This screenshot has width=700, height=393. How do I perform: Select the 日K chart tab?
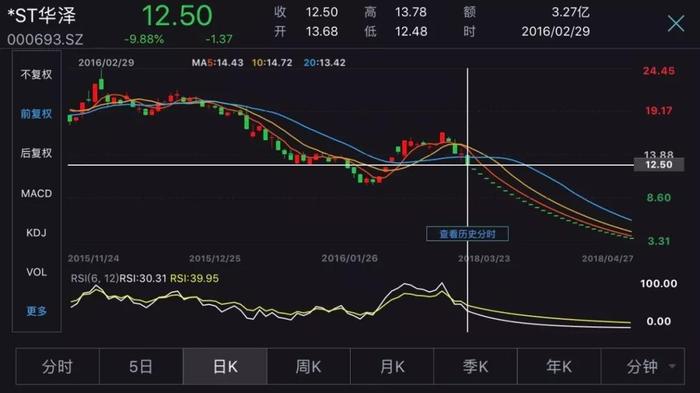(x=225, y=367)
